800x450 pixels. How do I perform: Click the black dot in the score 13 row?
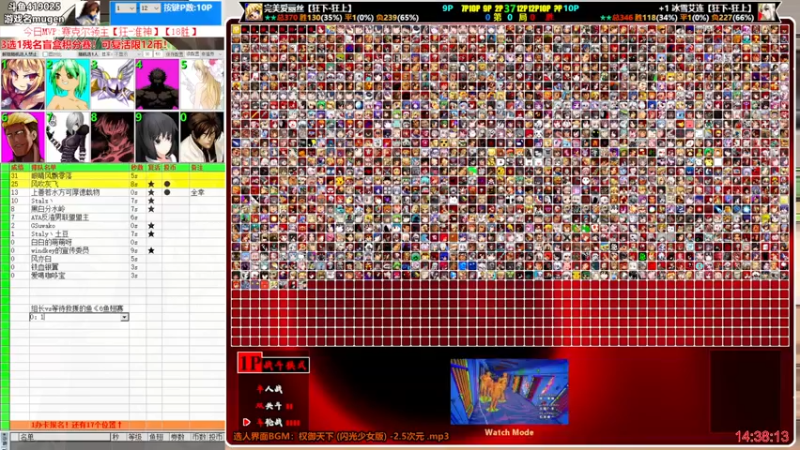tap(167, 192)
